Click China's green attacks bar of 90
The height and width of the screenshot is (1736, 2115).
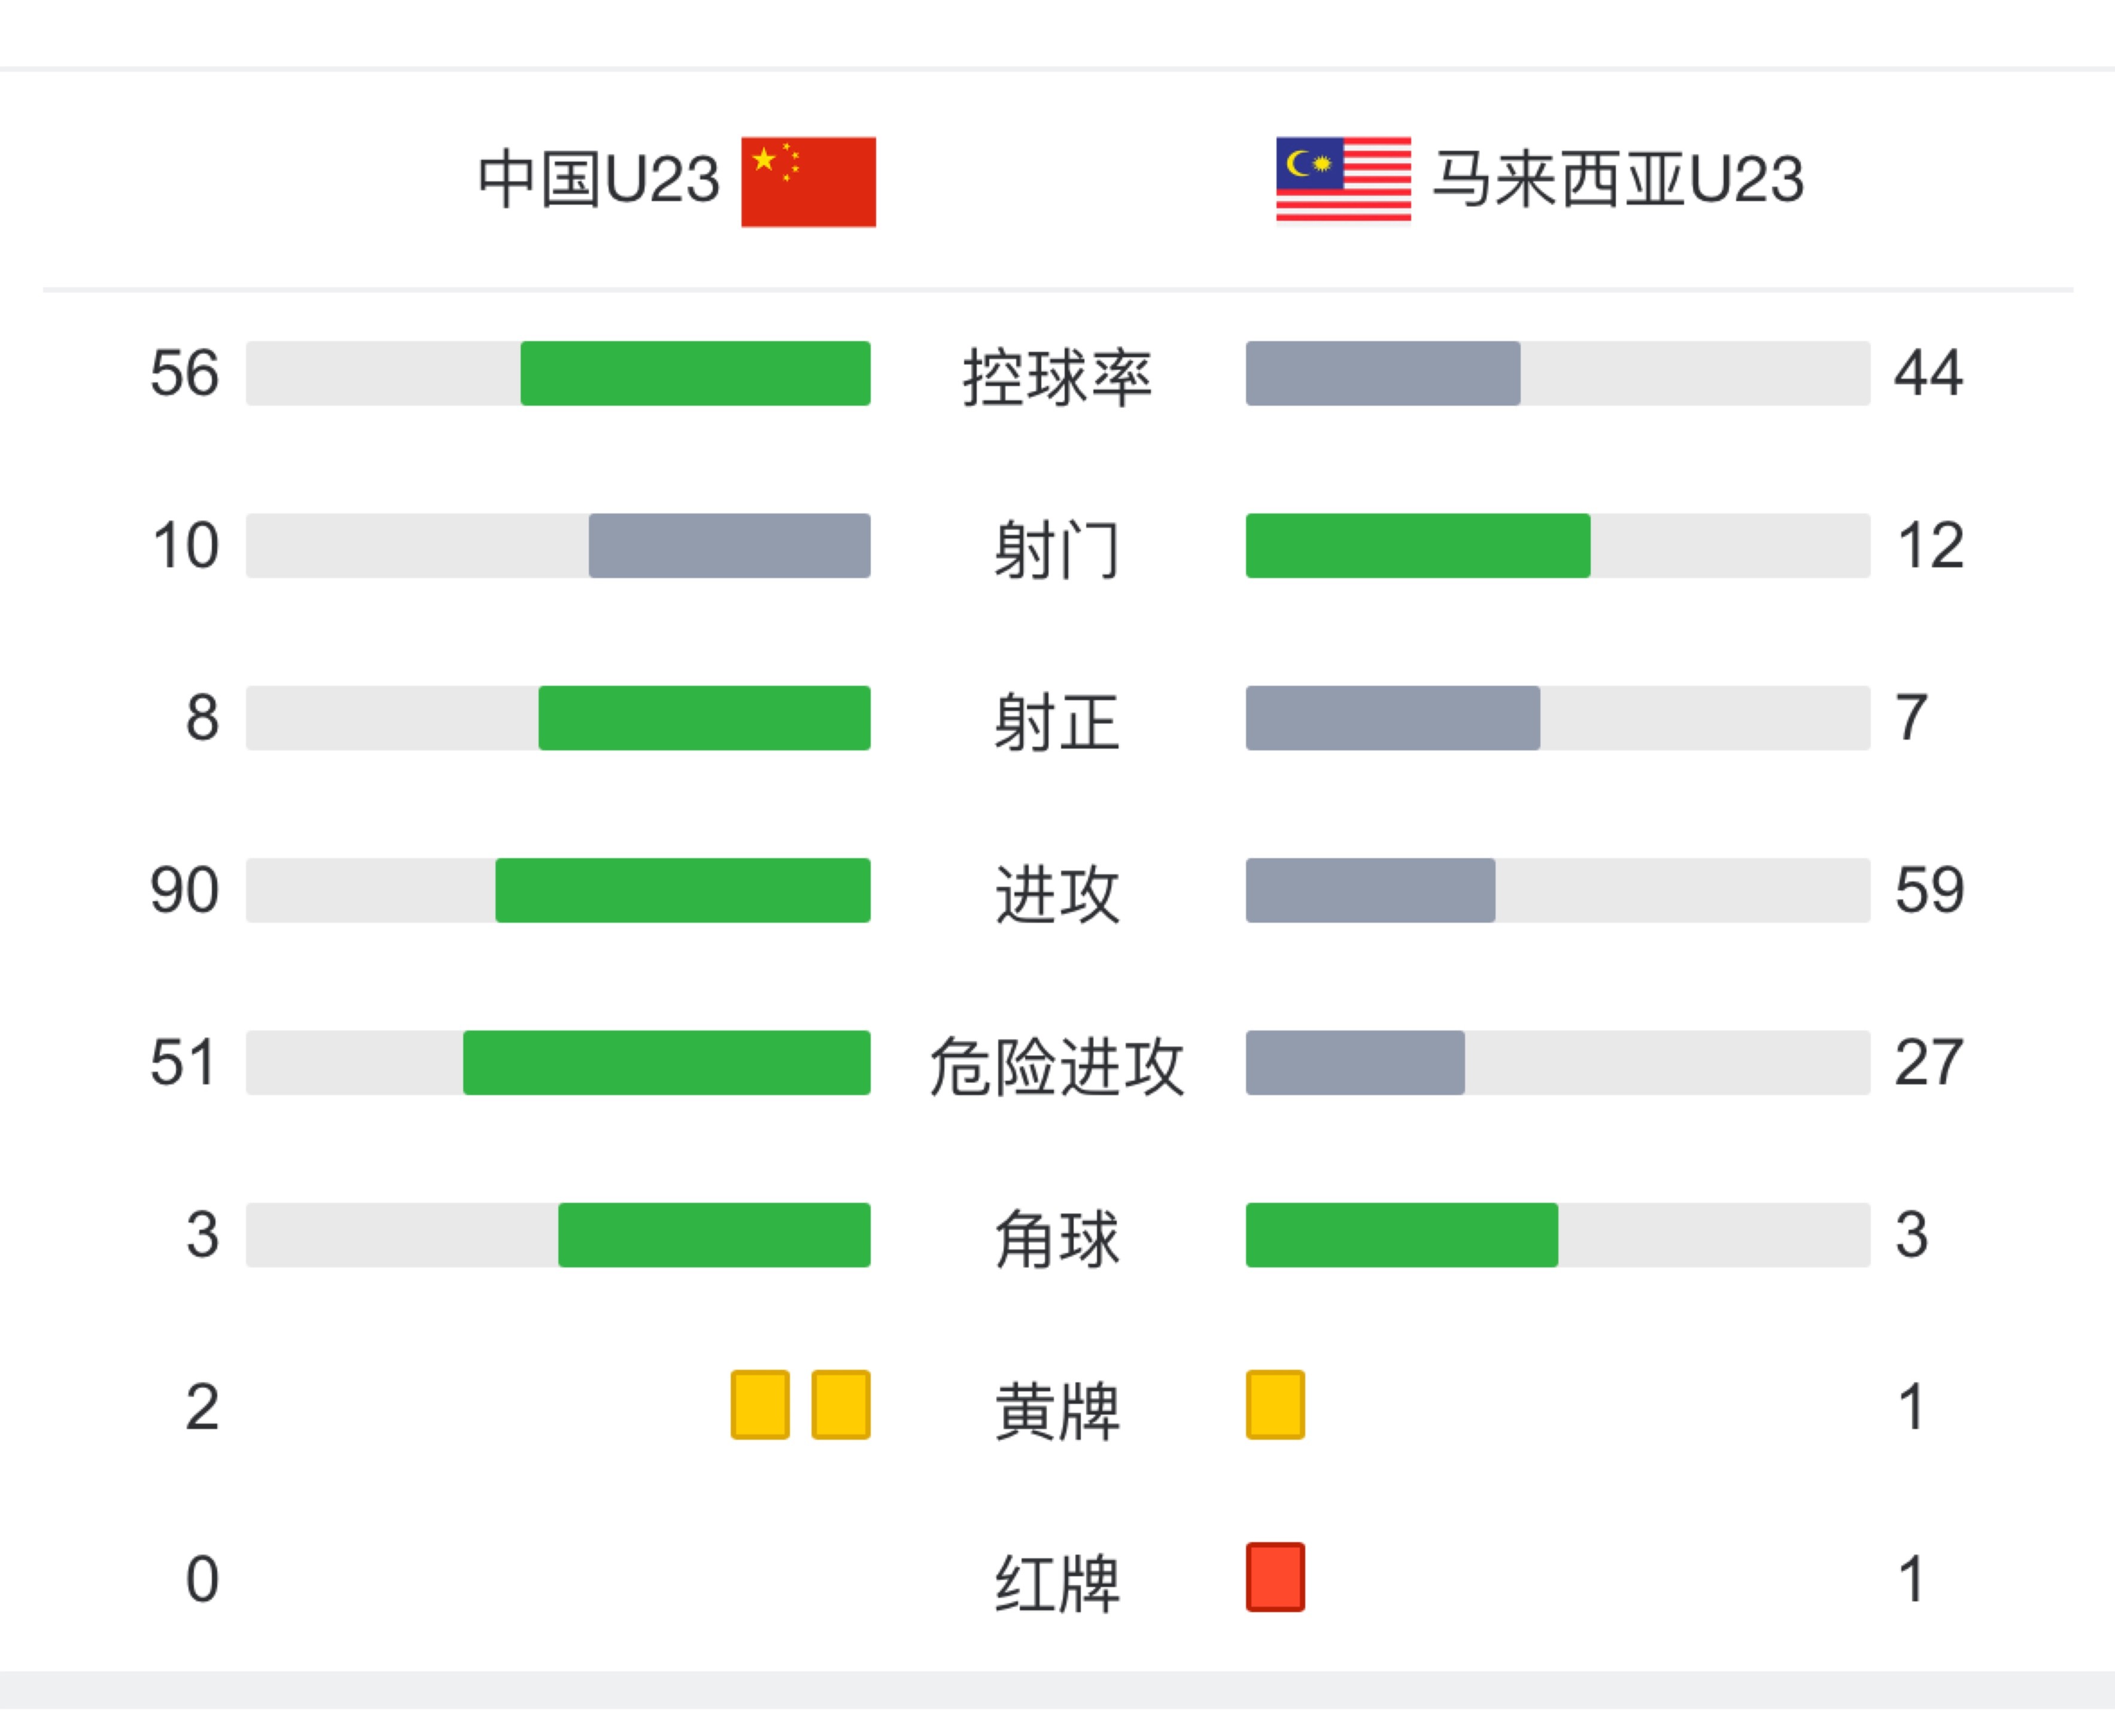coord(683,890)
